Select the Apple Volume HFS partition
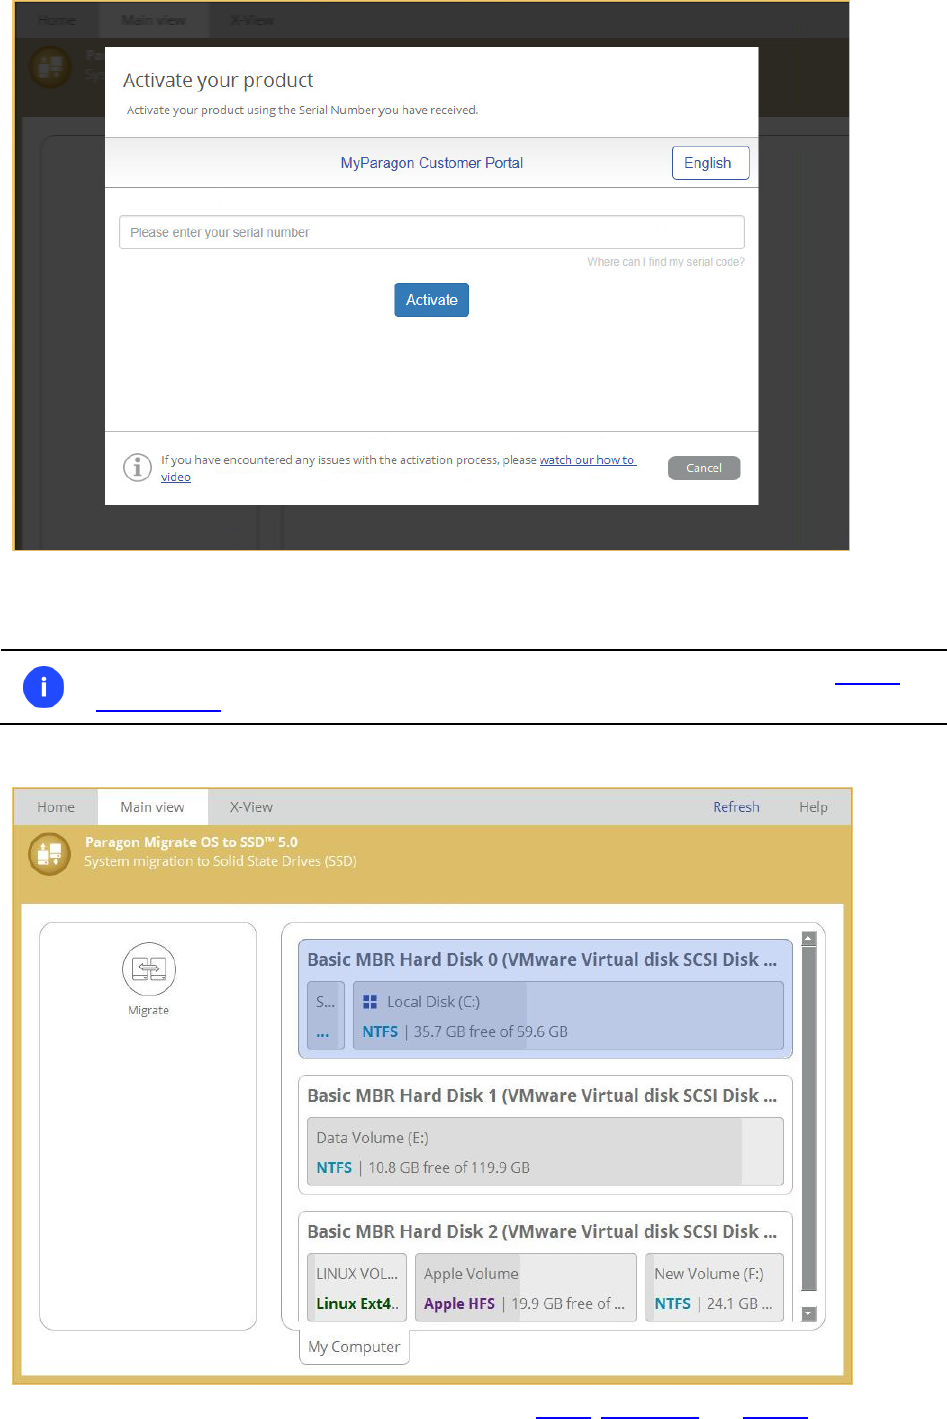This screenshot has width=947, height=1419. point(526,1288)
